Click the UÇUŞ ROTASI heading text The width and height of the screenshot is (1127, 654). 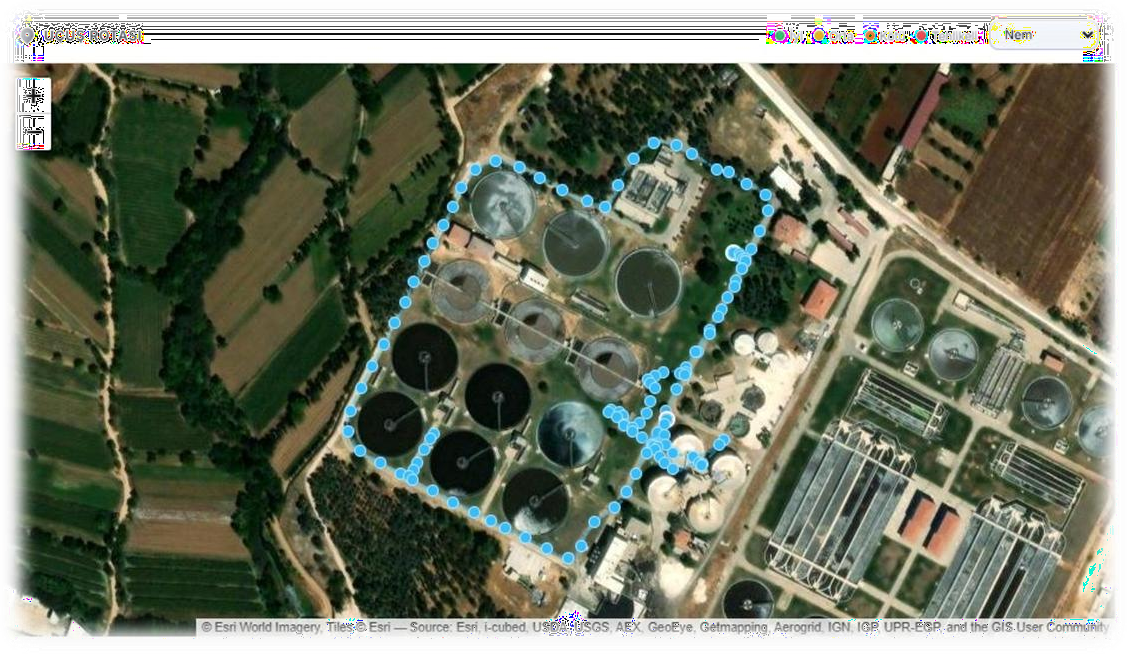(92, 35)
